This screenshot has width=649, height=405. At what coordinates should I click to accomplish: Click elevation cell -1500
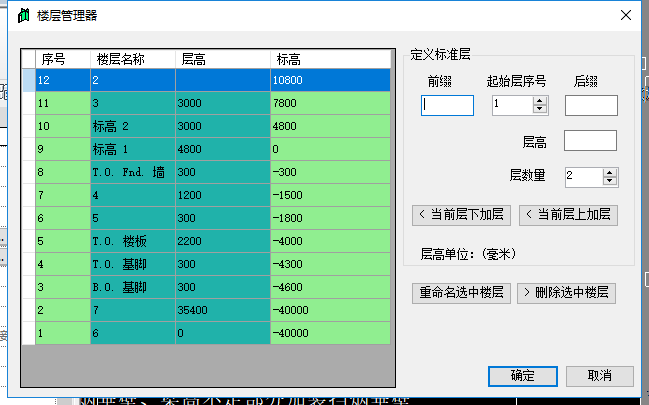coord(330,195)
